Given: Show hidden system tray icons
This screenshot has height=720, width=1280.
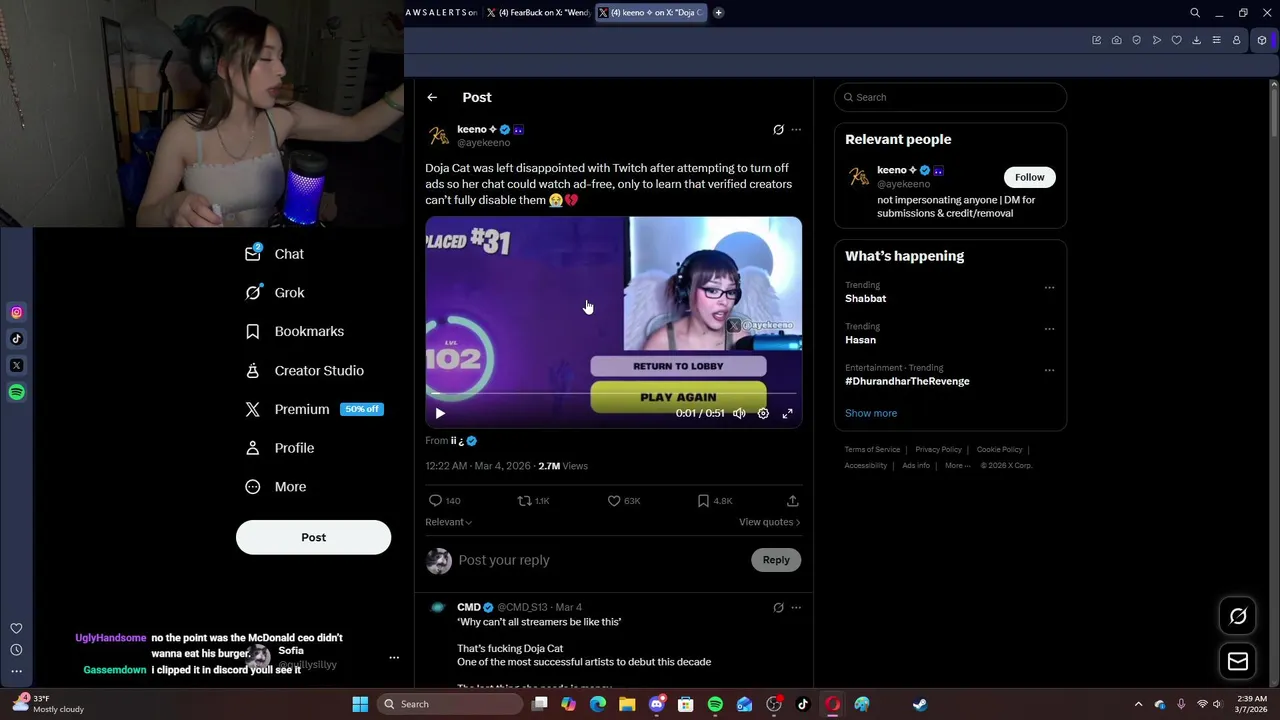Looking at the screenshot, I should 1138,704.
